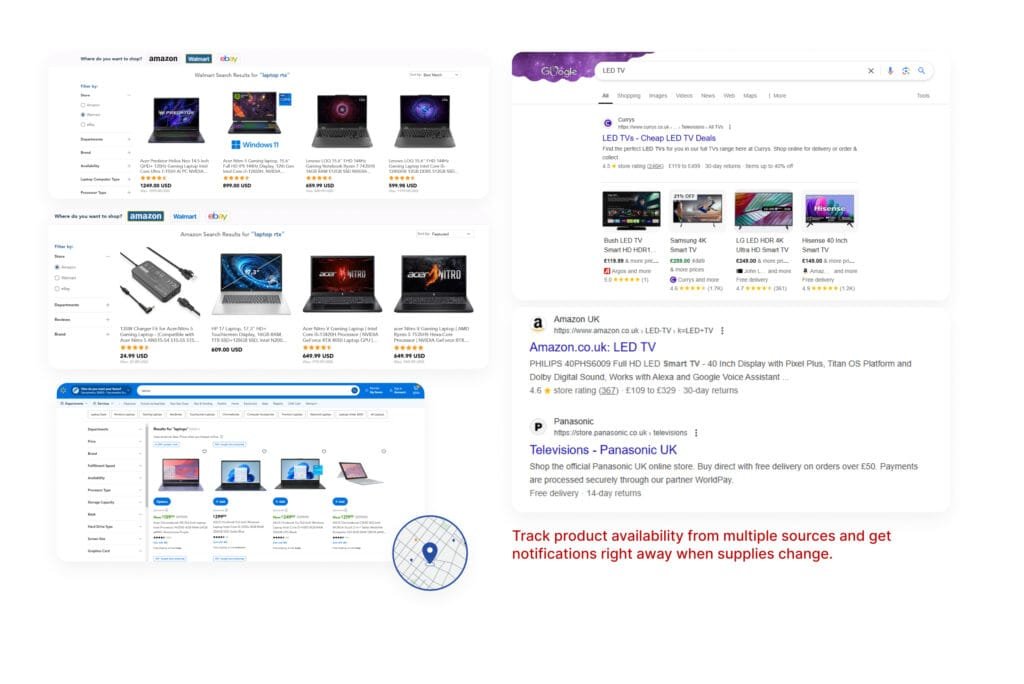This screenshot has height=684, width=1024.
Task: Switch to the Videos tab on Google
Action: 684,96
